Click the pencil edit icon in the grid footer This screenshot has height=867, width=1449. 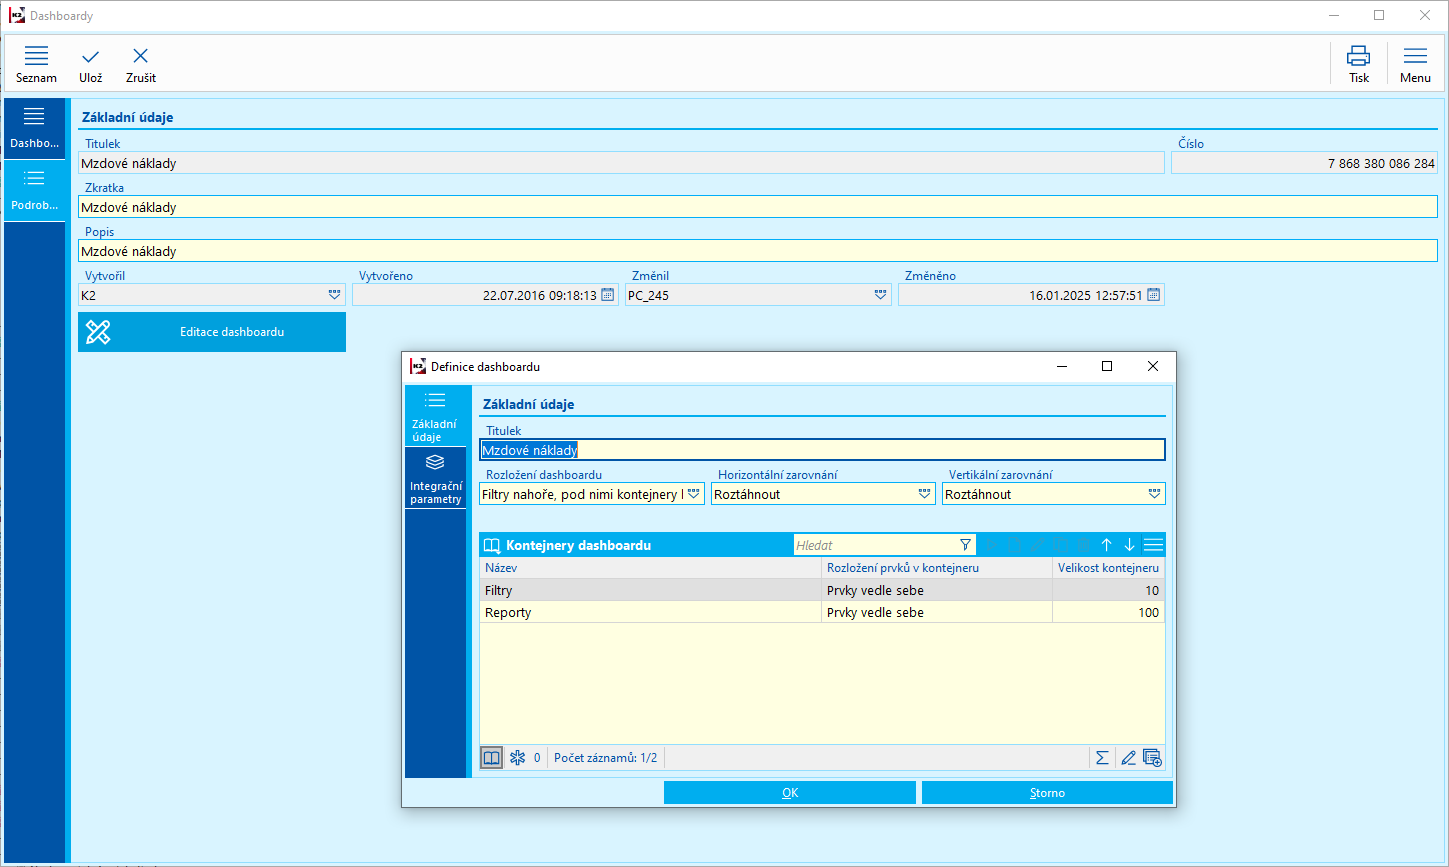click(1128, 758)
